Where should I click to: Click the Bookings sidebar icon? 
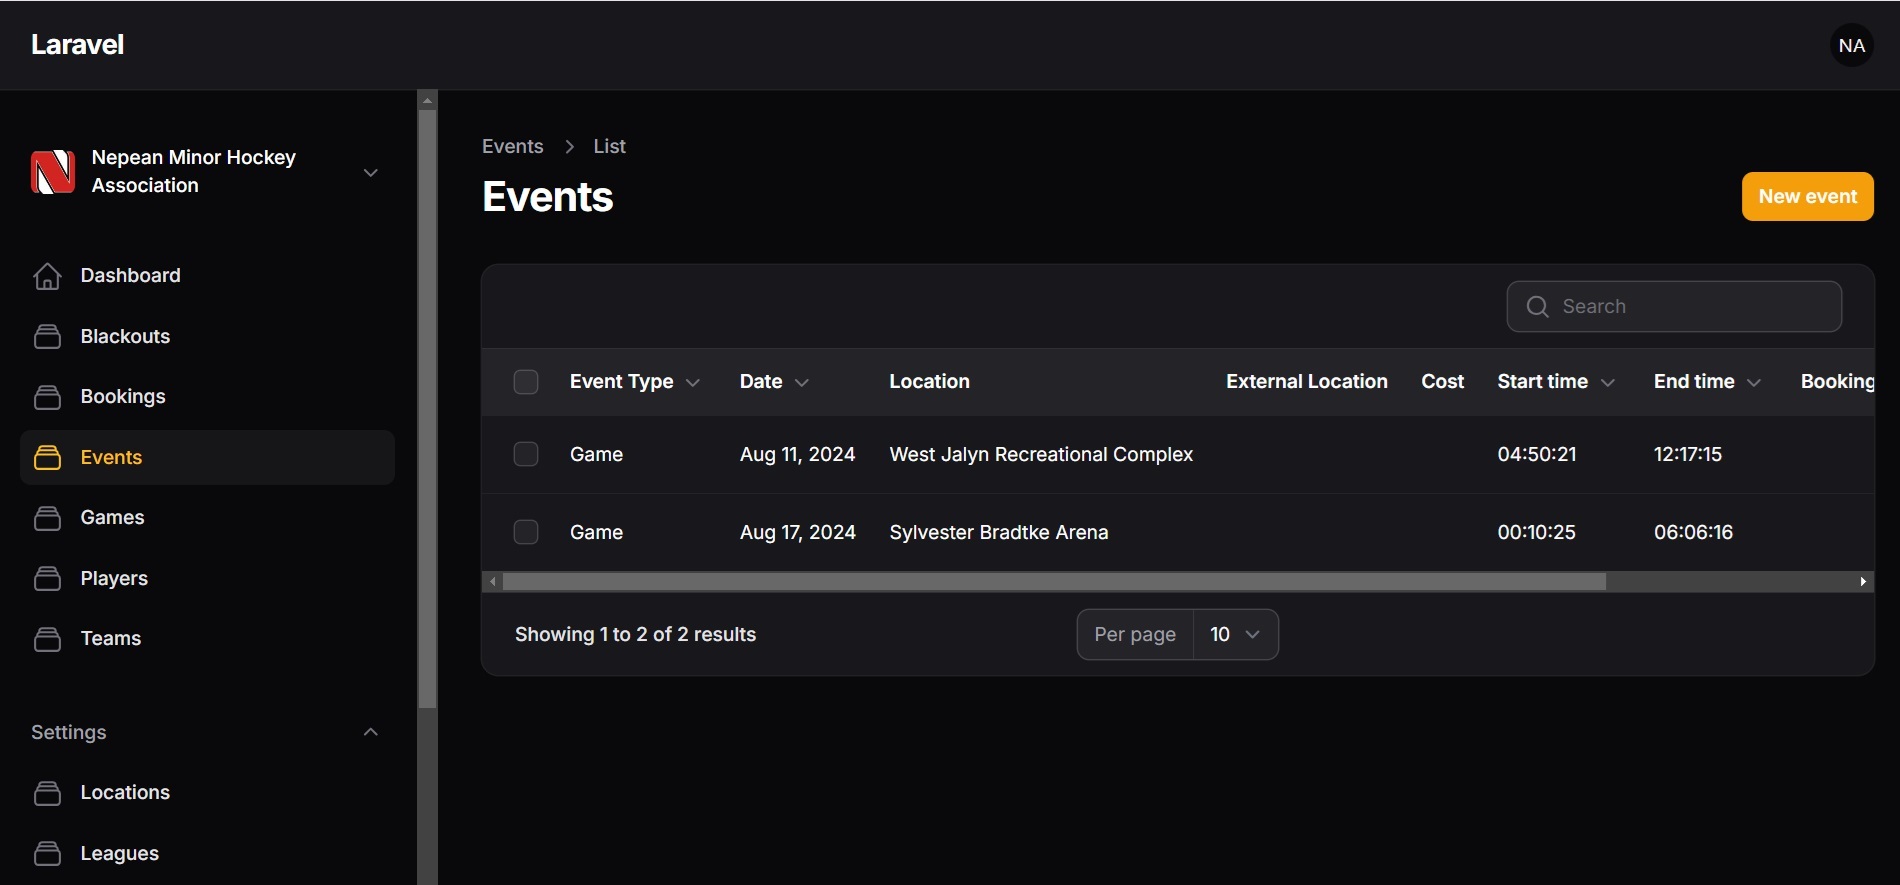(x=47, y=397)
